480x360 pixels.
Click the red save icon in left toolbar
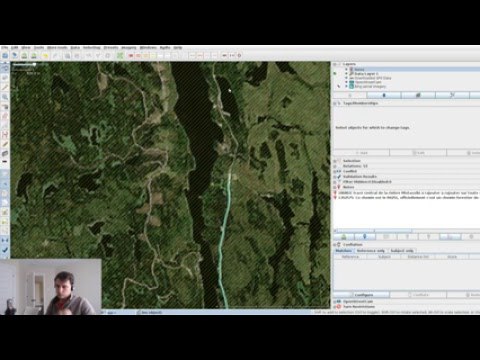click(x=5, y=135)
